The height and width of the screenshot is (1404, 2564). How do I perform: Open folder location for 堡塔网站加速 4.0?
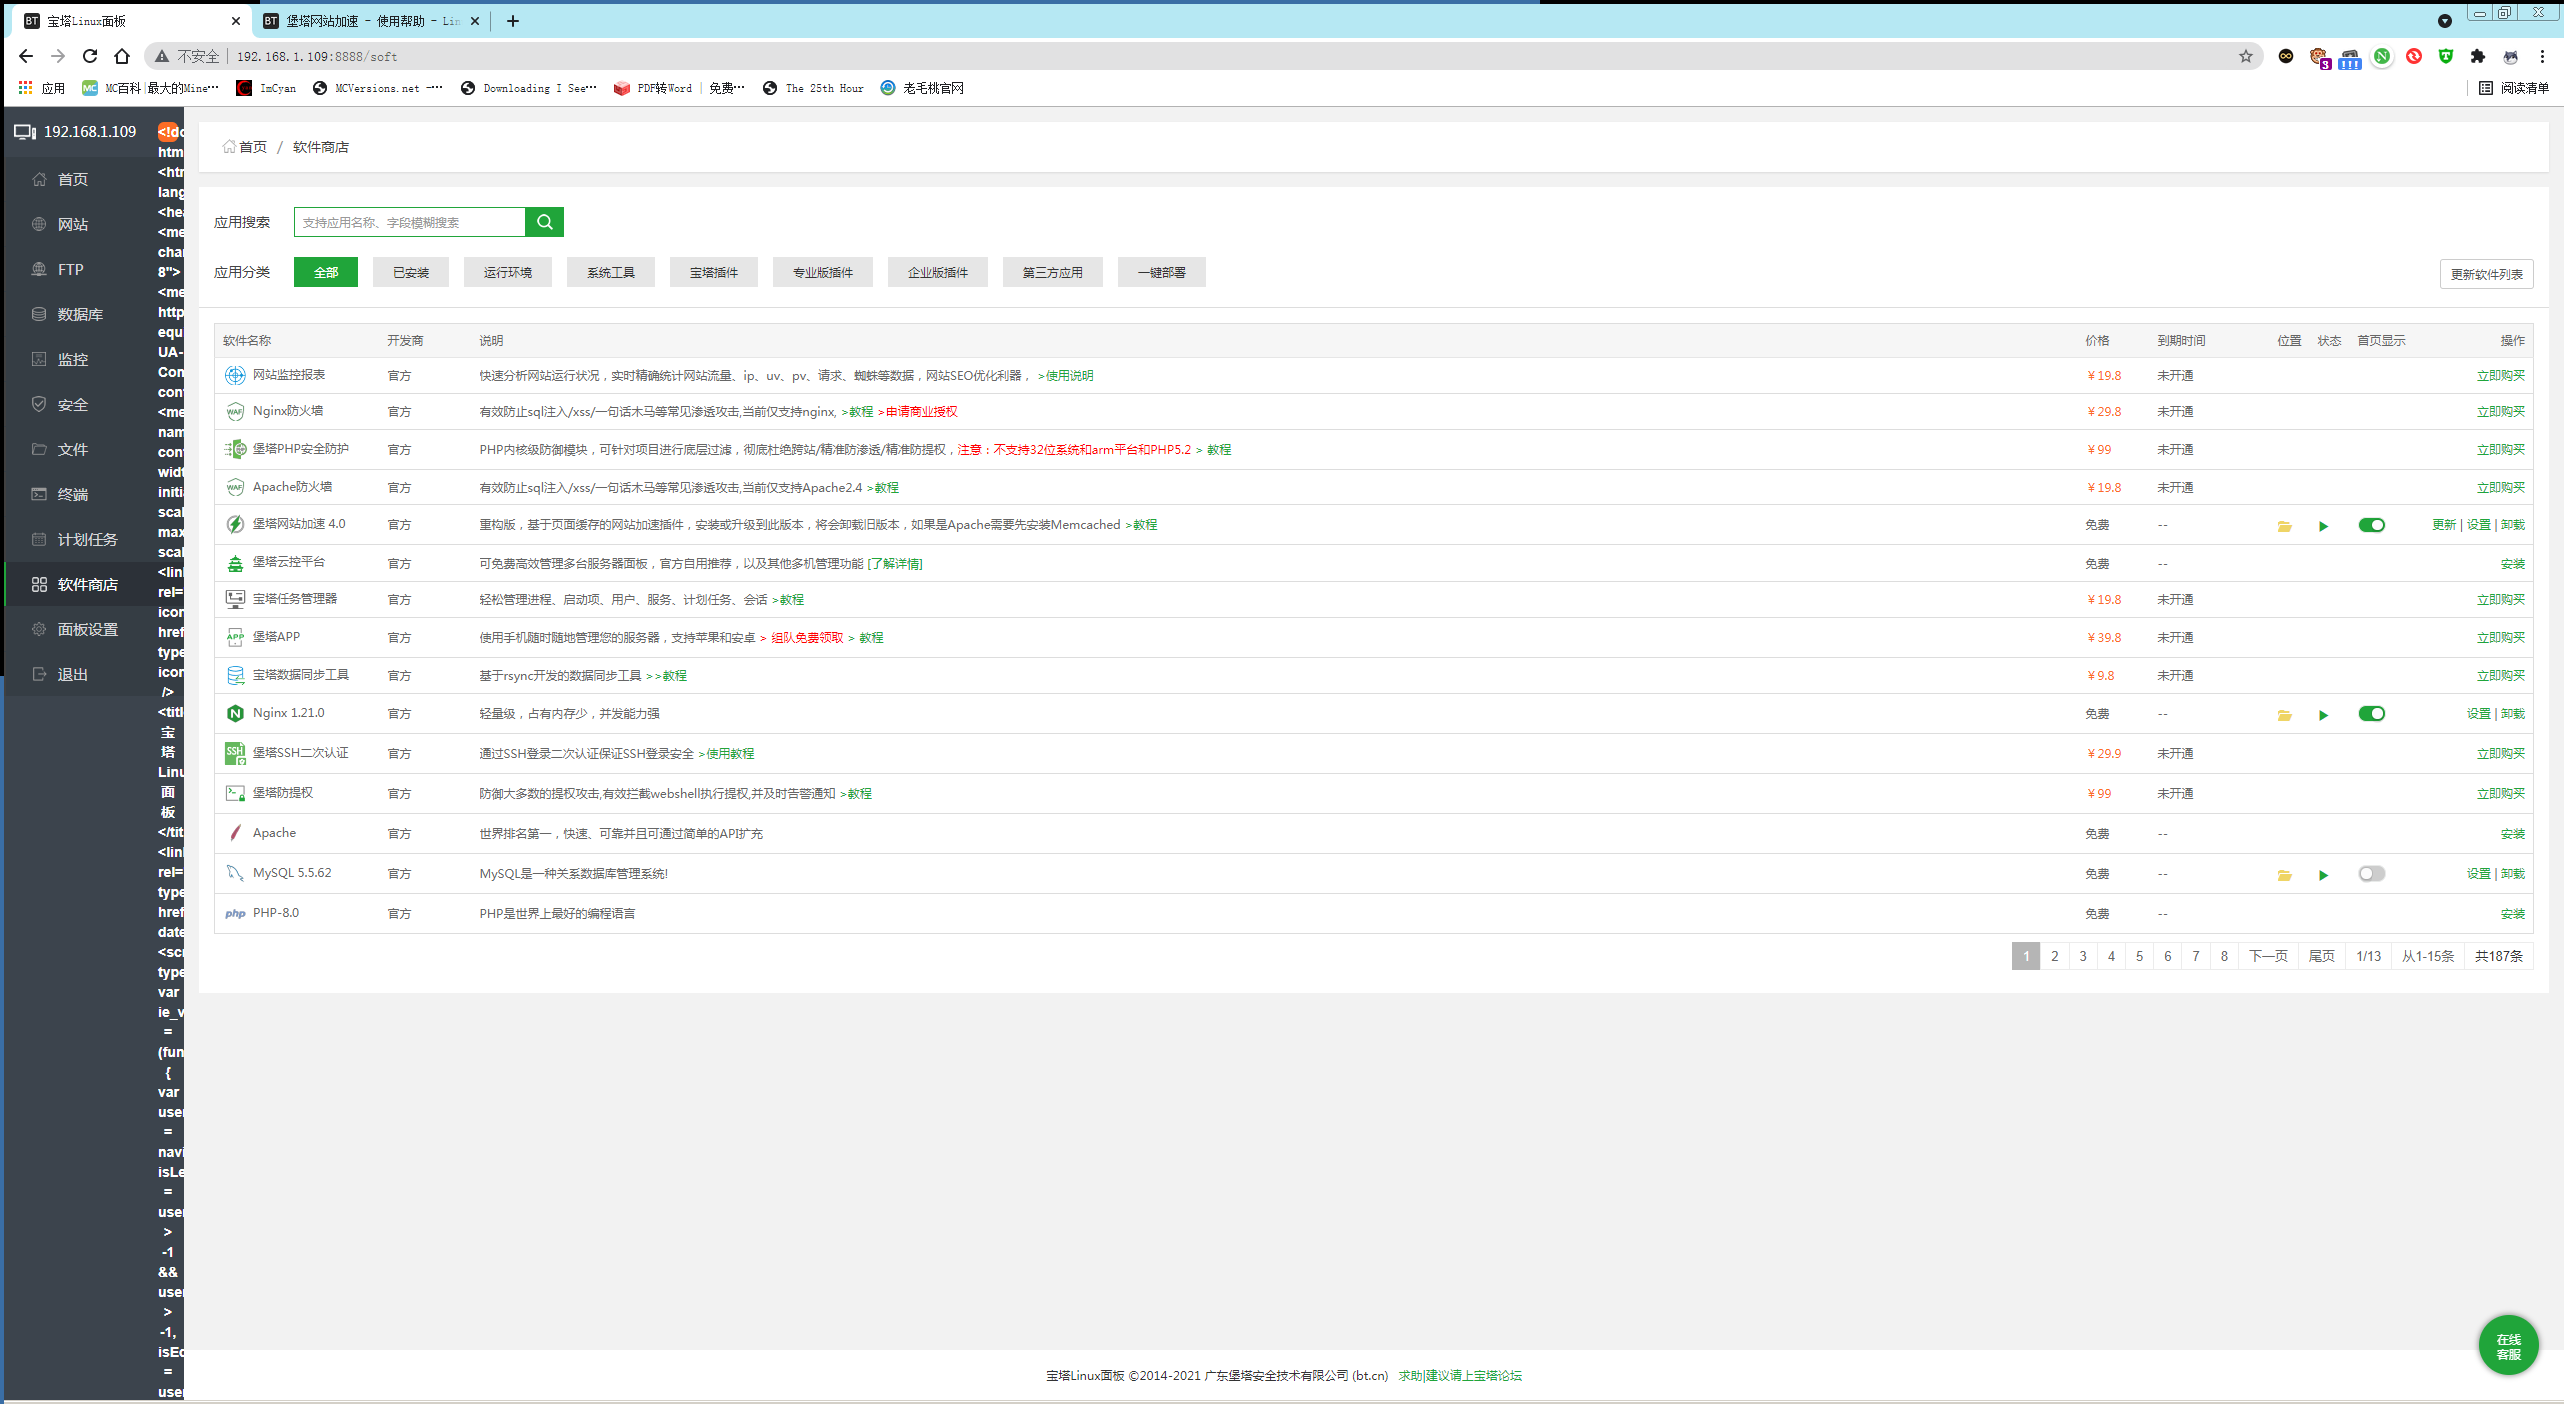tap(2284, 526)
